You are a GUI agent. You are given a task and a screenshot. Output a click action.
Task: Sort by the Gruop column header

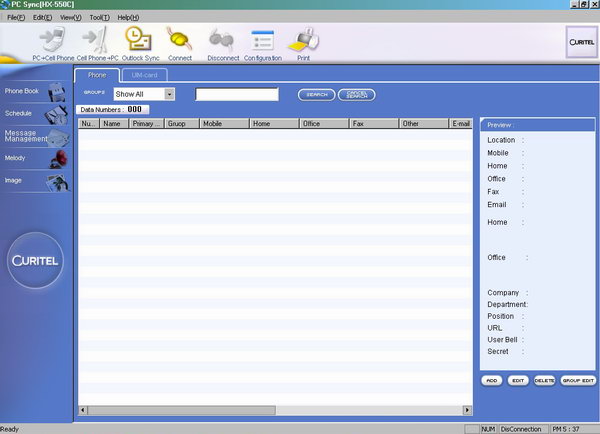(x=182, y=124)
